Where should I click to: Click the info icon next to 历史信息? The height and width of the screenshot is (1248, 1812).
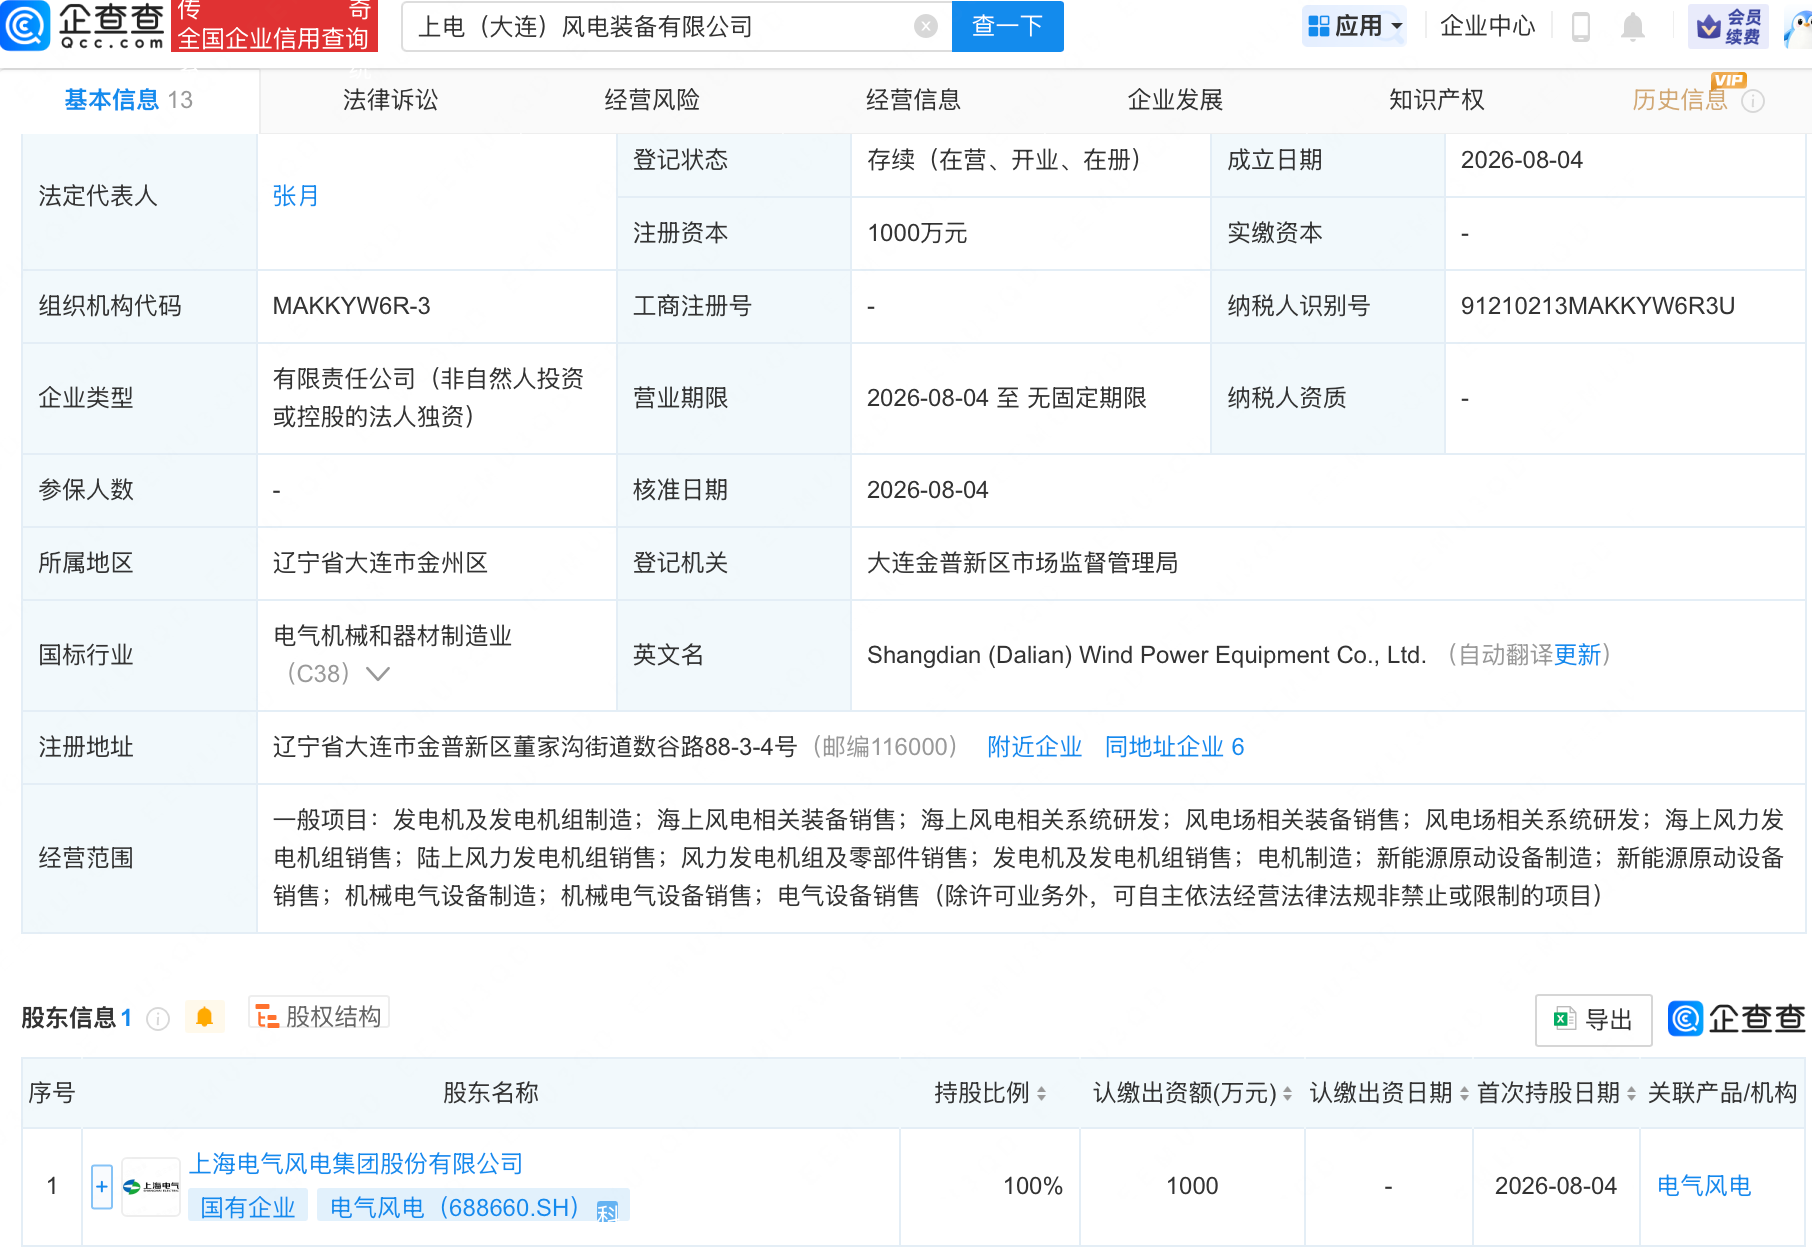[1753, 101]
